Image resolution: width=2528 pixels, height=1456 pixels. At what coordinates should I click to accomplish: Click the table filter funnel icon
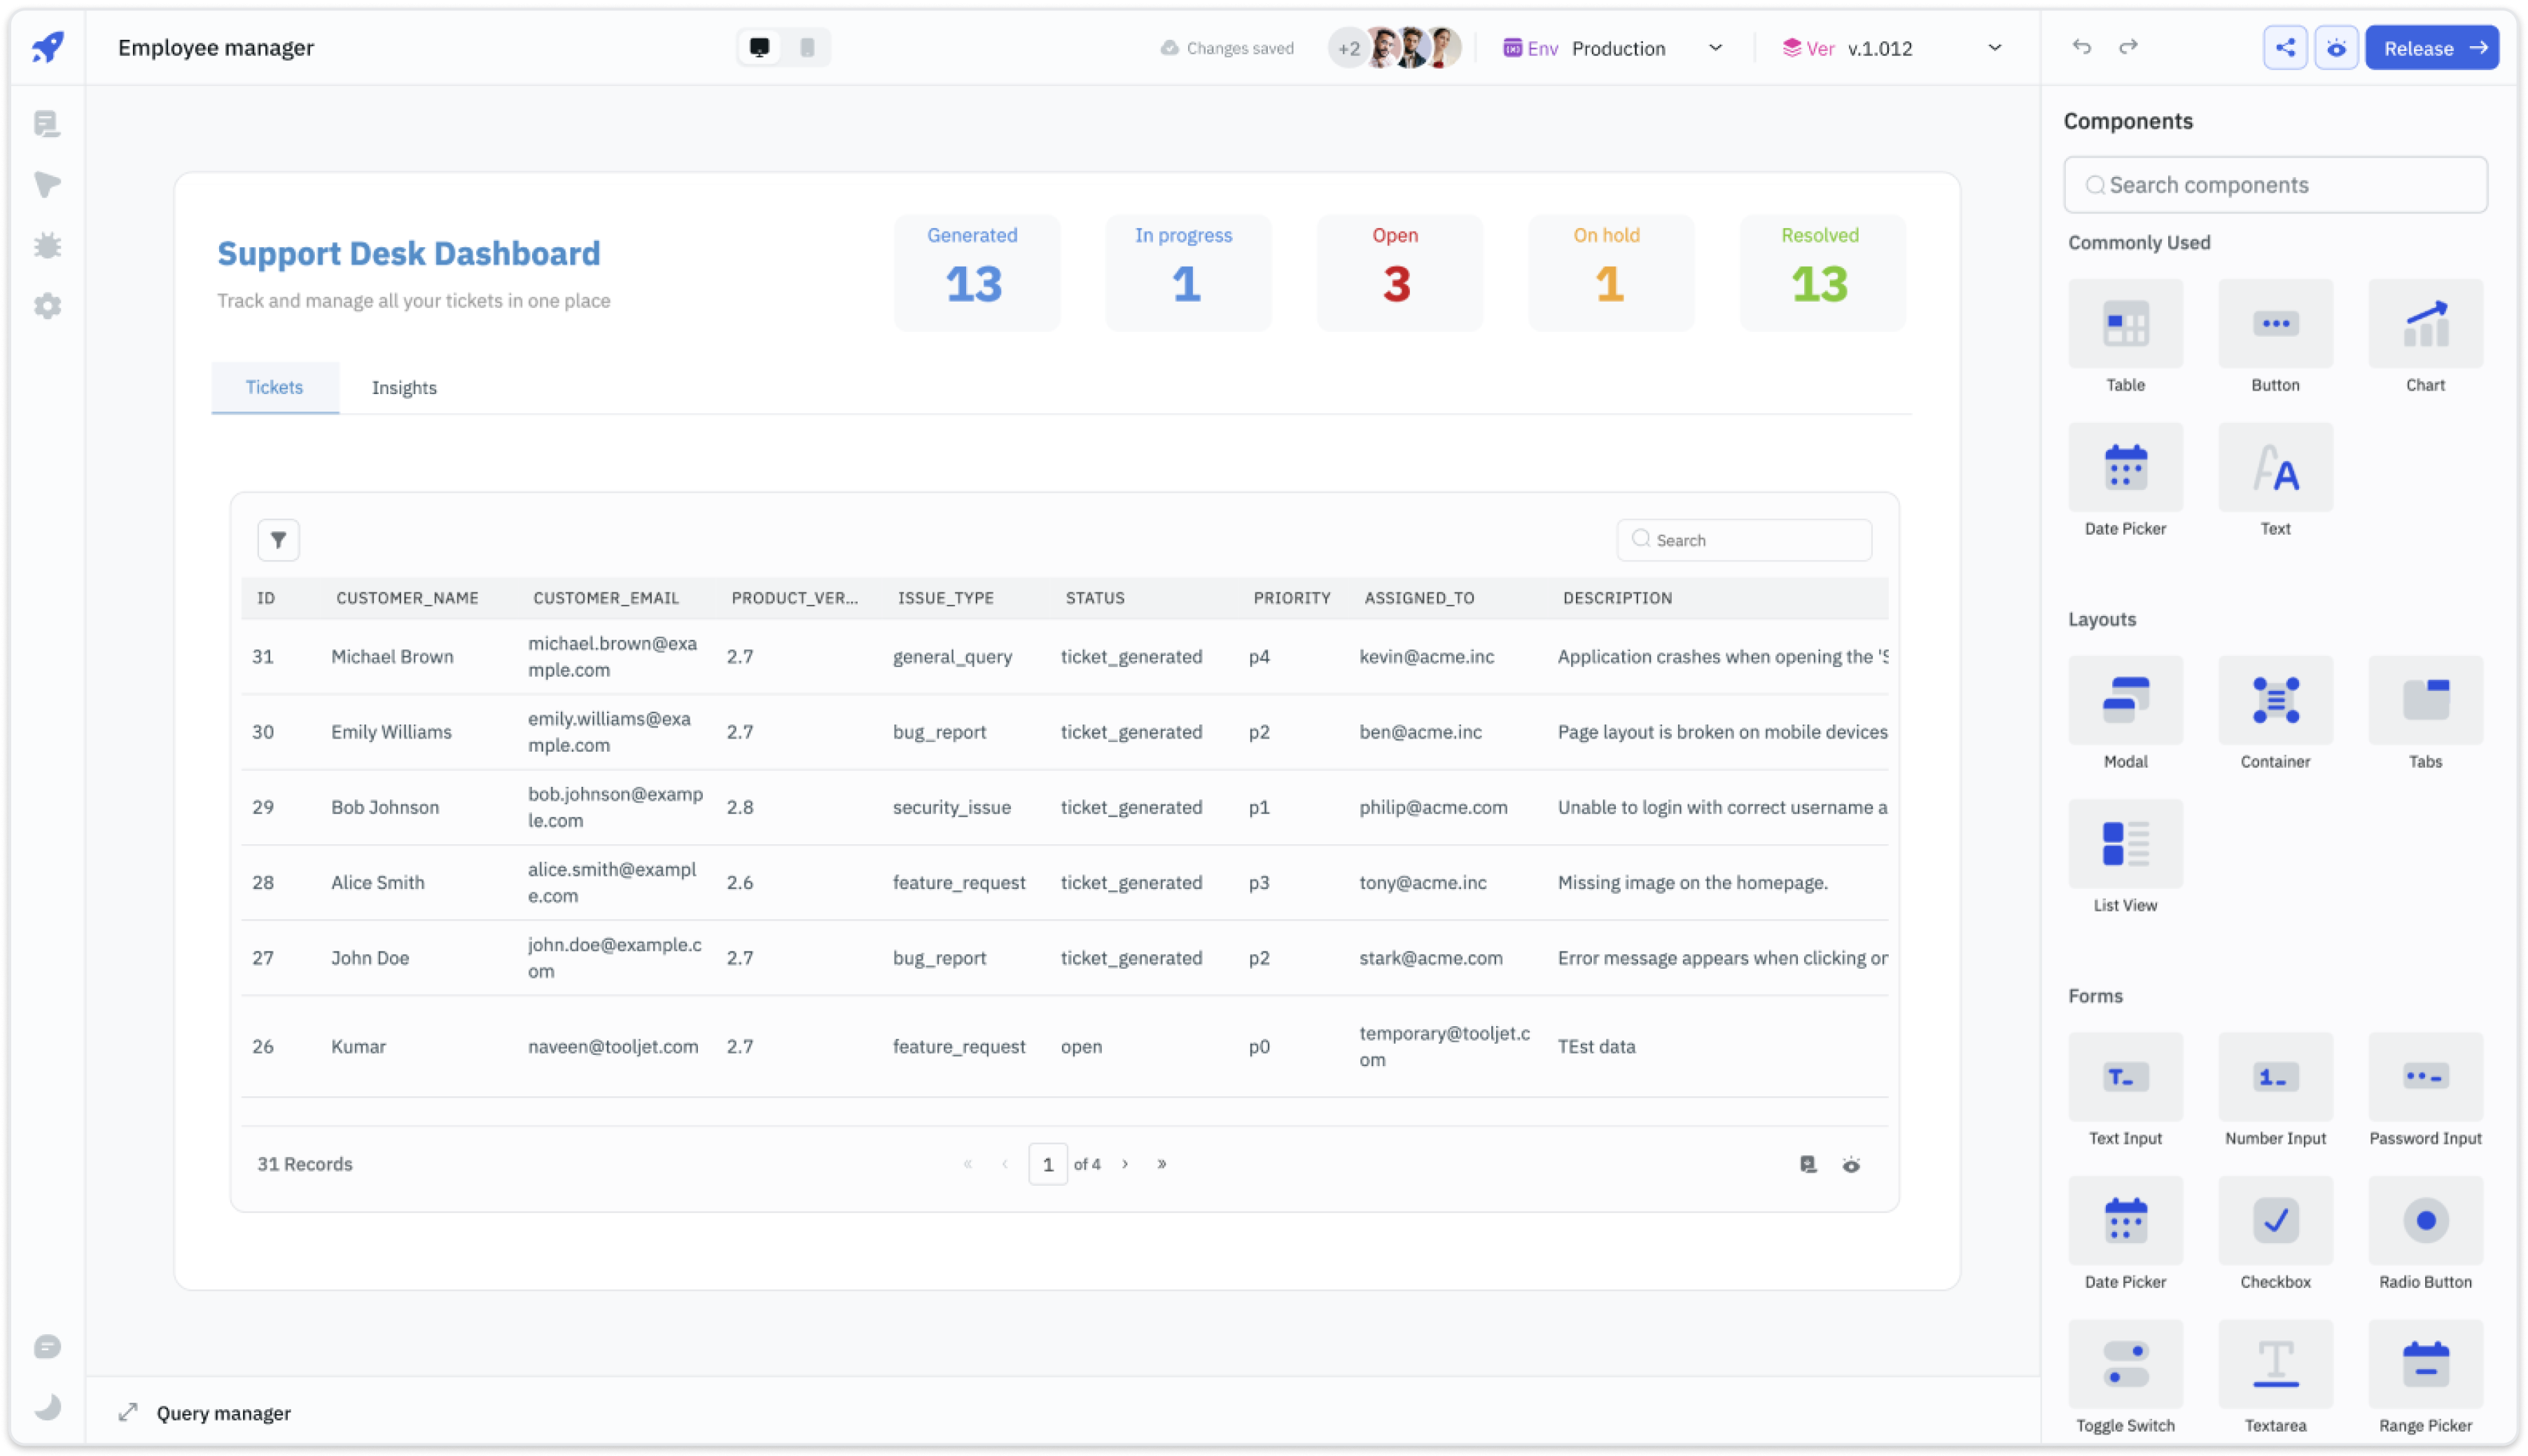[278, 540]
